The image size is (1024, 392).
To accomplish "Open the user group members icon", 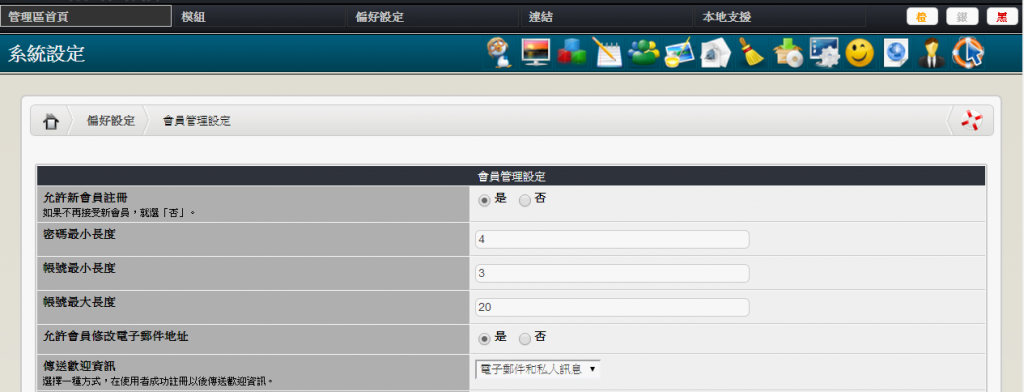I will tap(643, 53).
